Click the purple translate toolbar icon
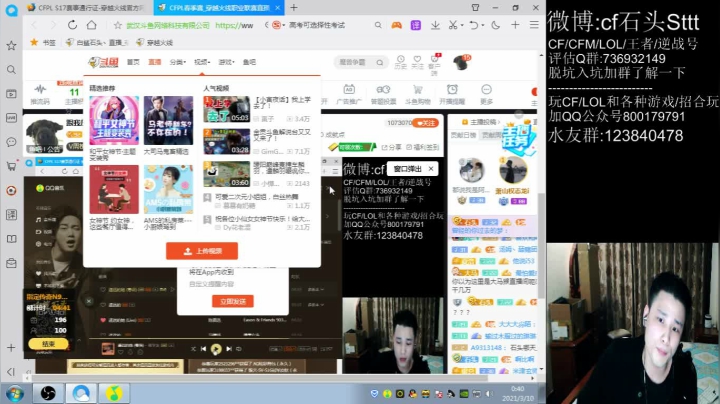 (416, 25)
